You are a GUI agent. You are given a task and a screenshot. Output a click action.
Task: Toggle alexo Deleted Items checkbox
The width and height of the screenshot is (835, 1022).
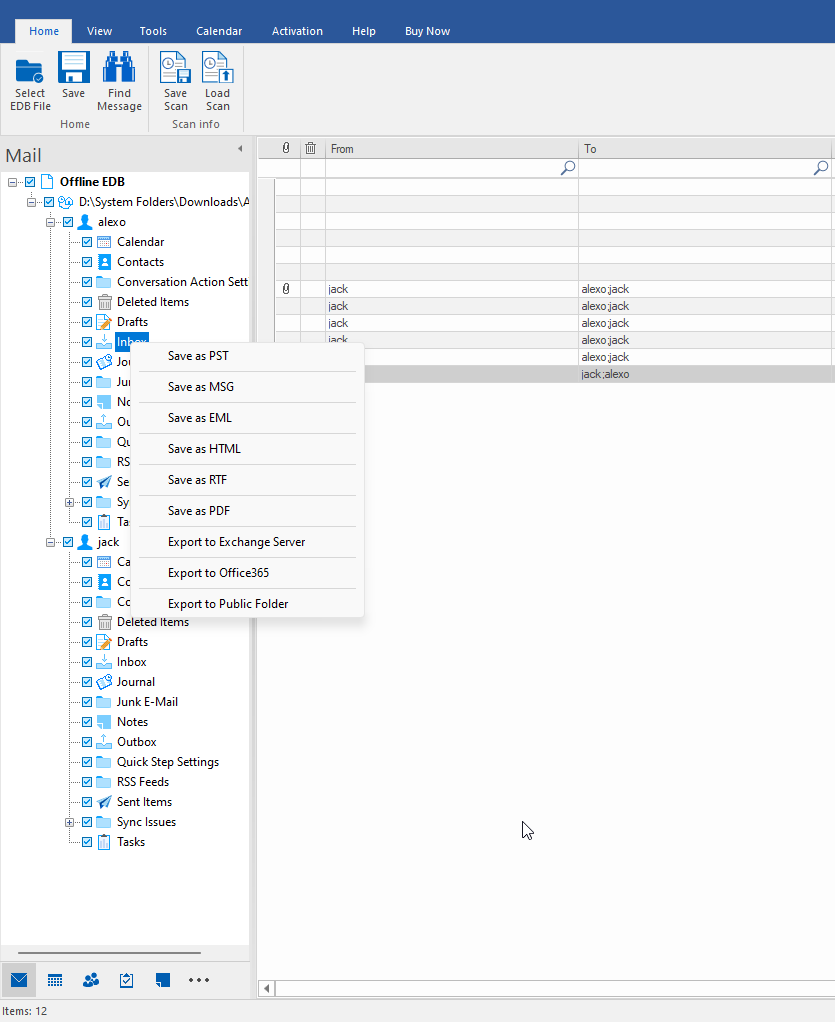tap(87, 302)
